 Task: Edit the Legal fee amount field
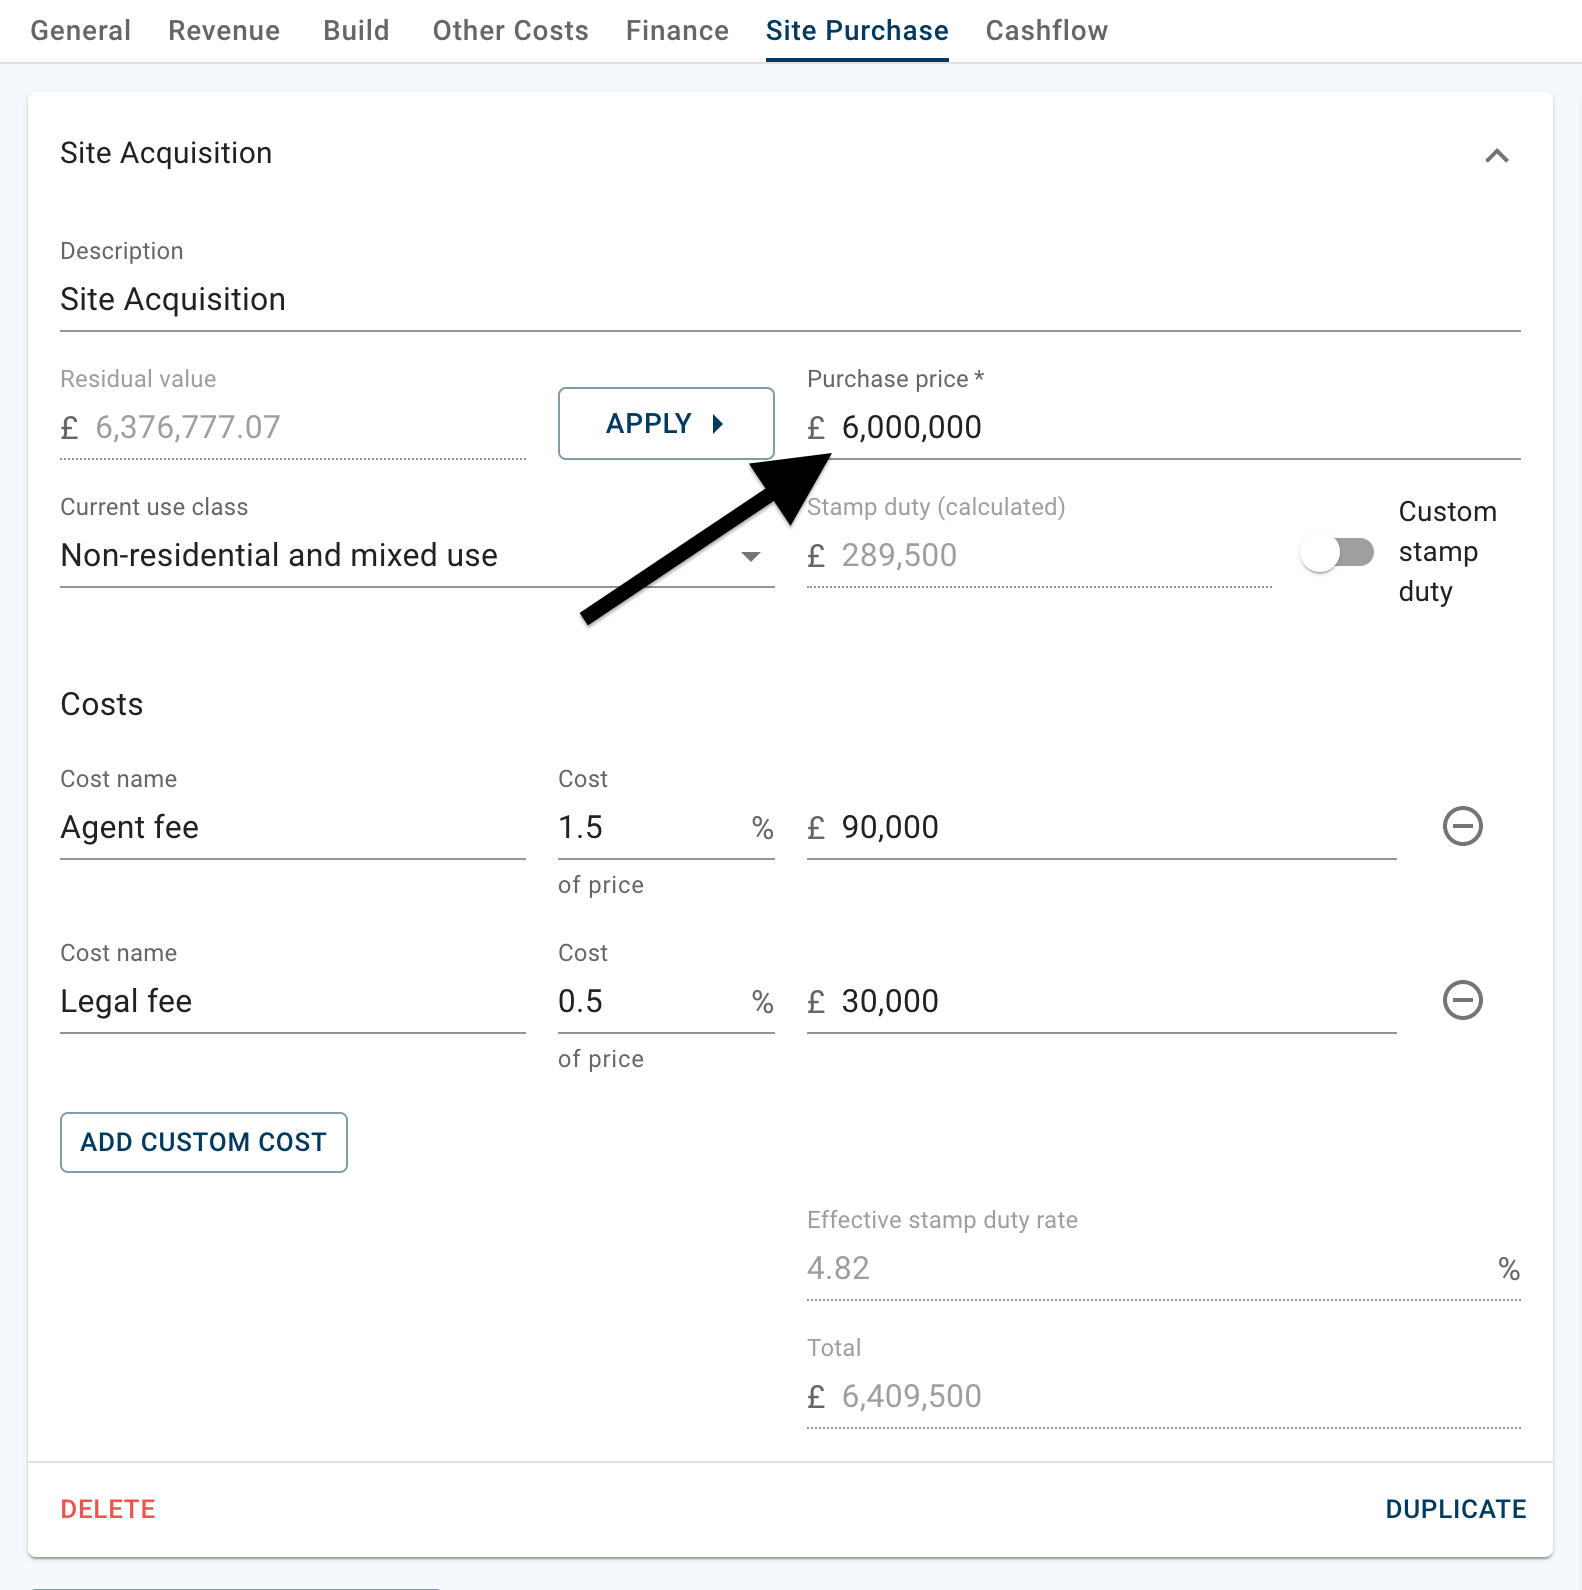tap(1102, 1002)
